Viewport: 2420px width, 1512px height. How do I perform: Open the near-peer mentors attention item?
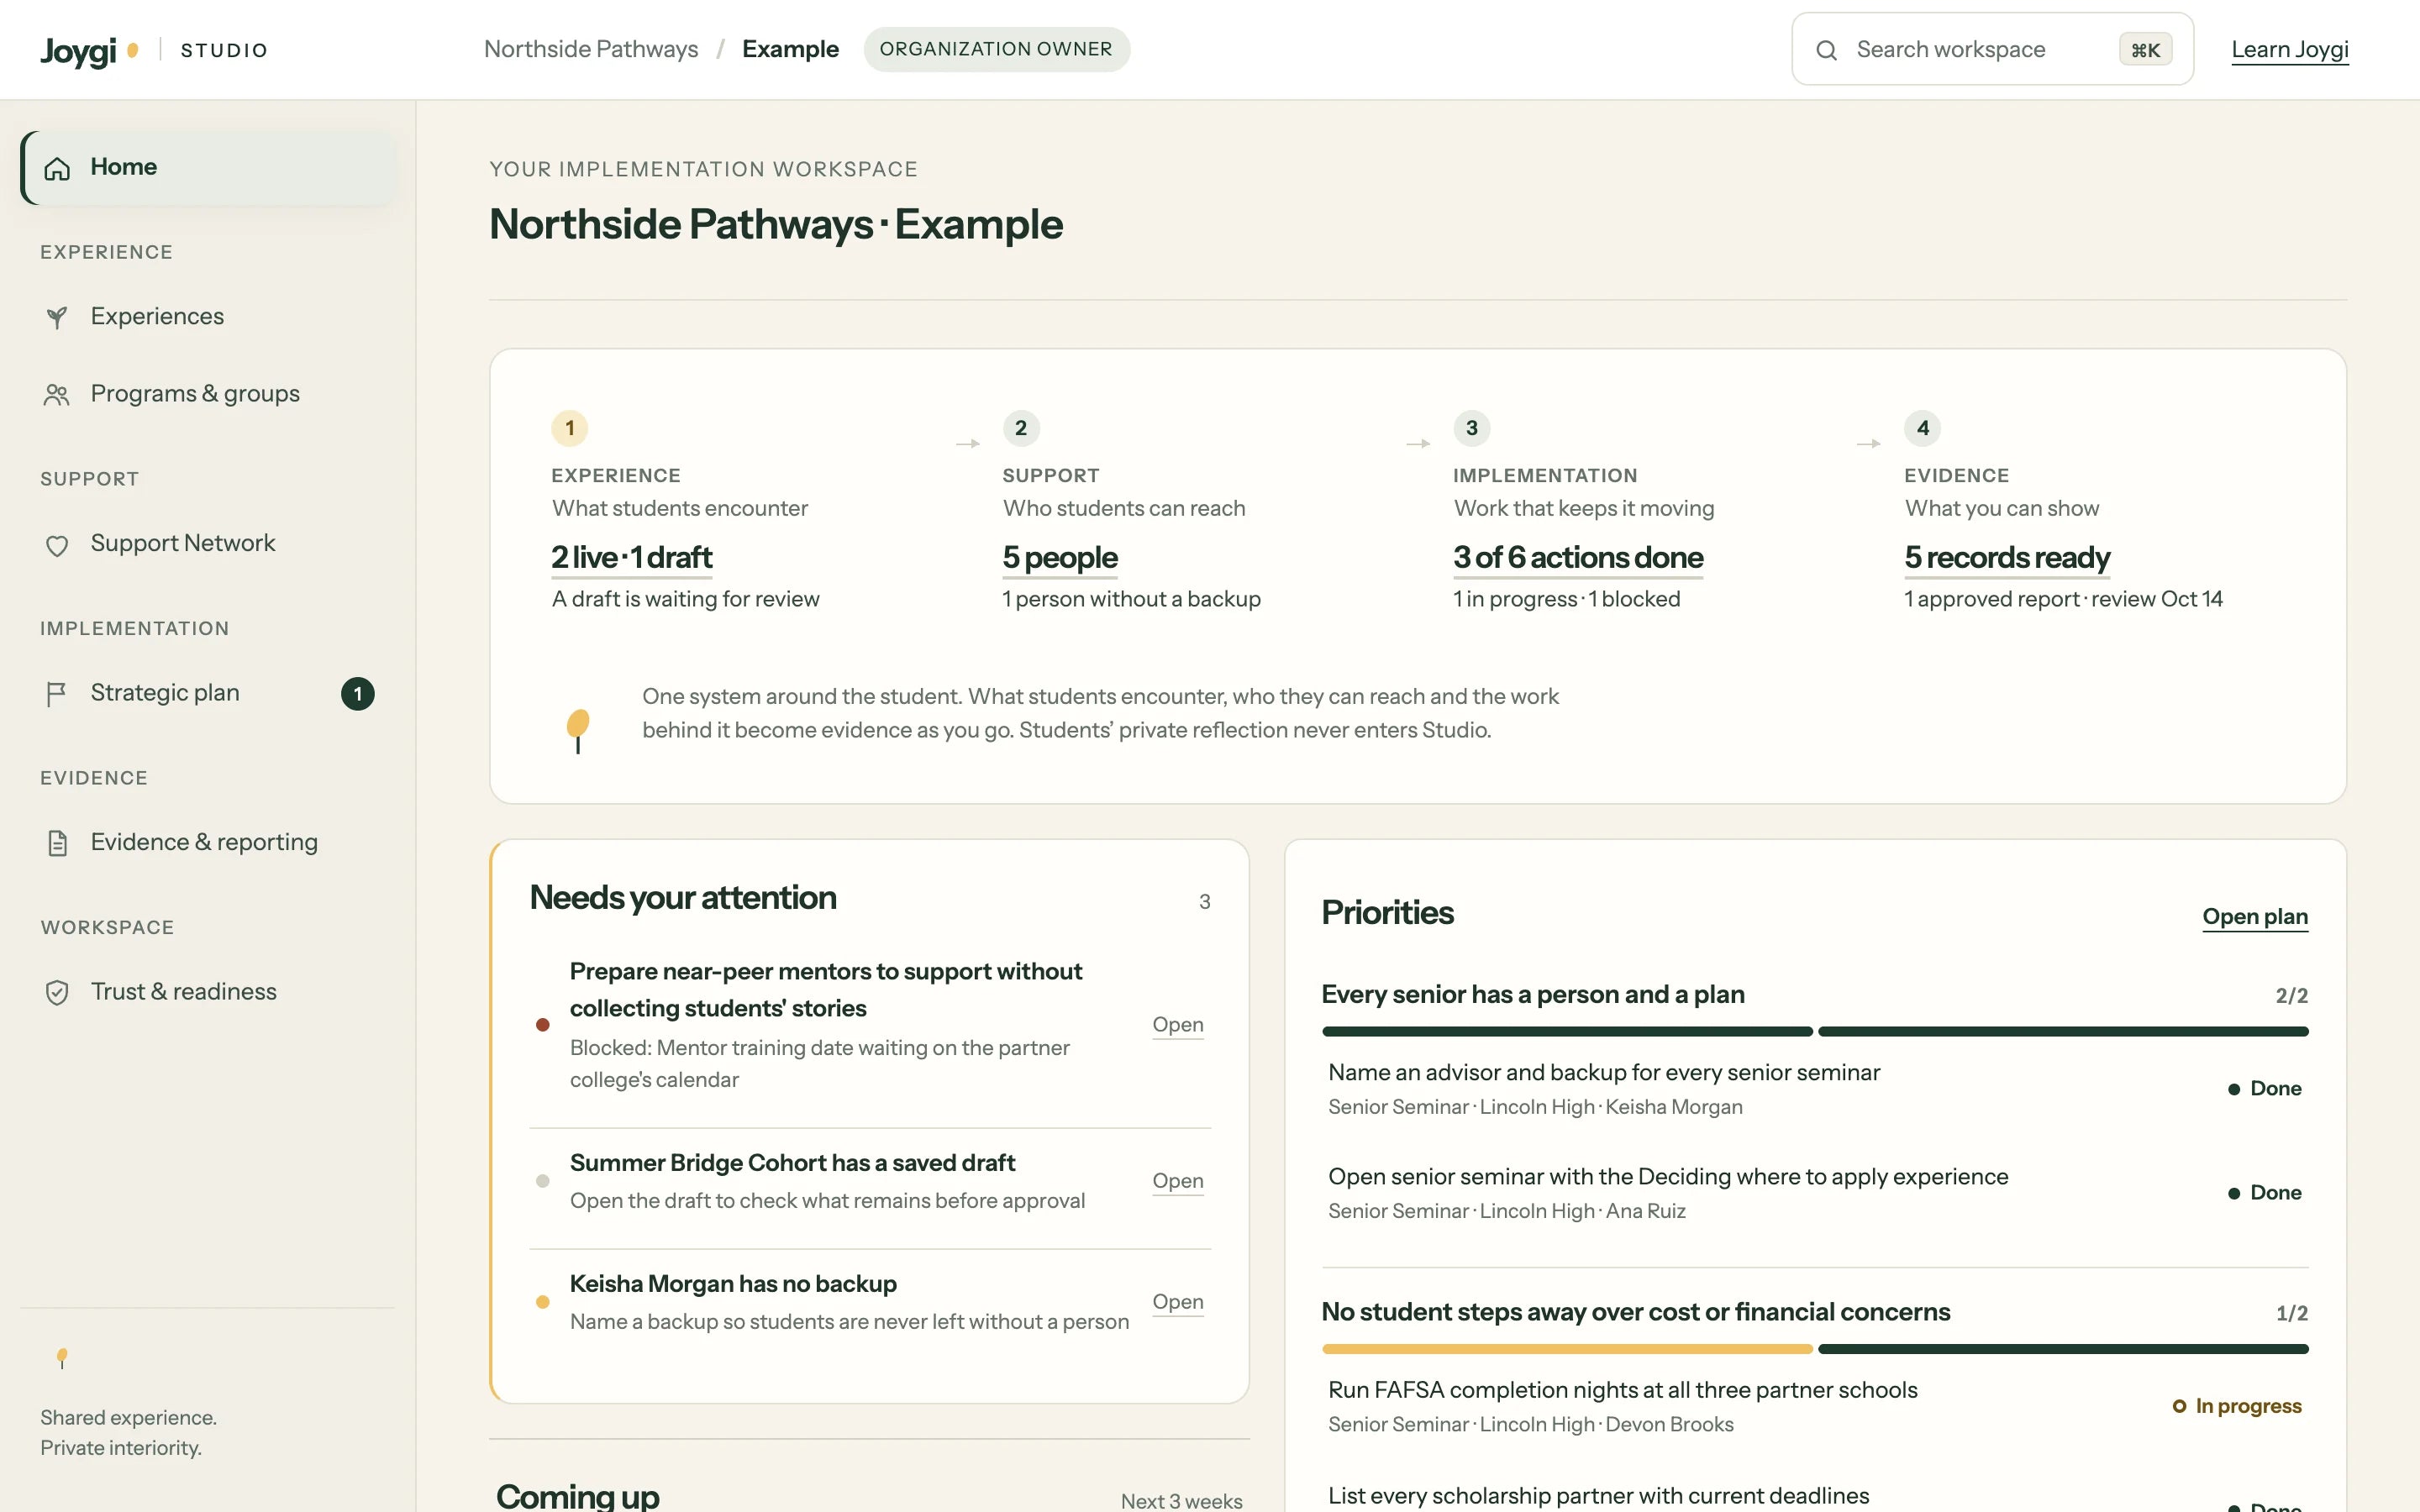click(870, 1025)
